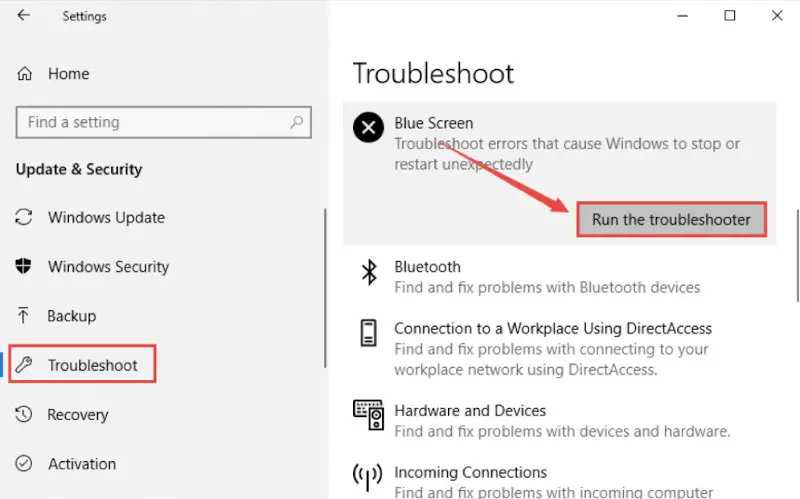The height and width of the screenshot is (499, 800).
Task: Click the Find a setting search box
Action: coord(164,122)
